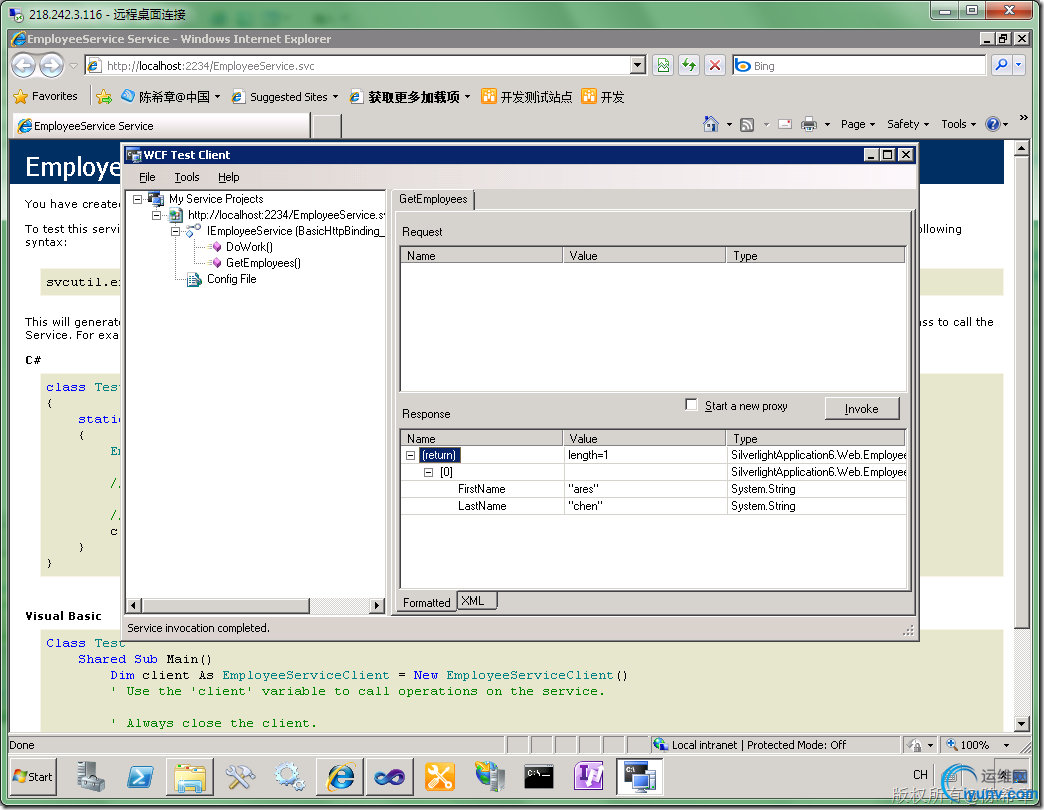Open the zoom level 100% dropdown
1044x810 pixels.
point(1006,745)
